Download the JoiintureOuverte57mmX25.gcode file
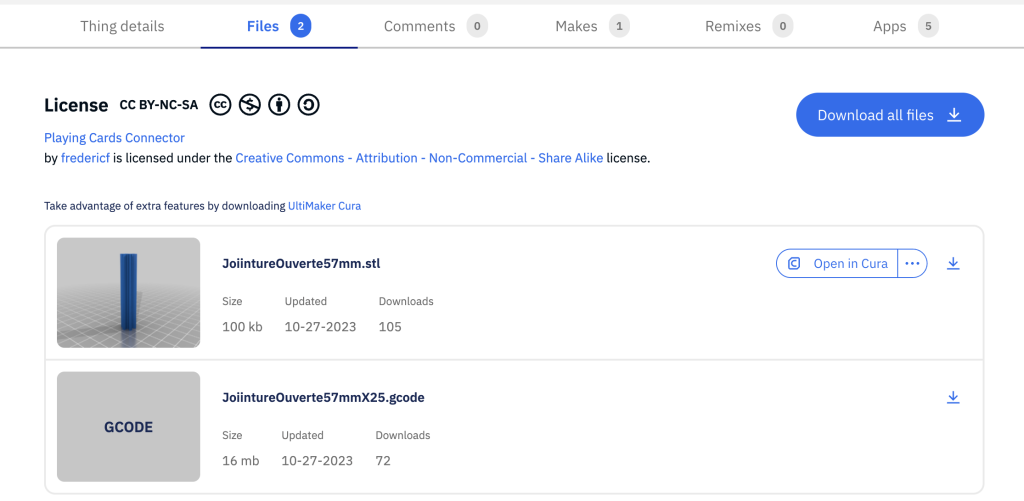This screenshot has width=1024, height=501. [x=953, y=397]
